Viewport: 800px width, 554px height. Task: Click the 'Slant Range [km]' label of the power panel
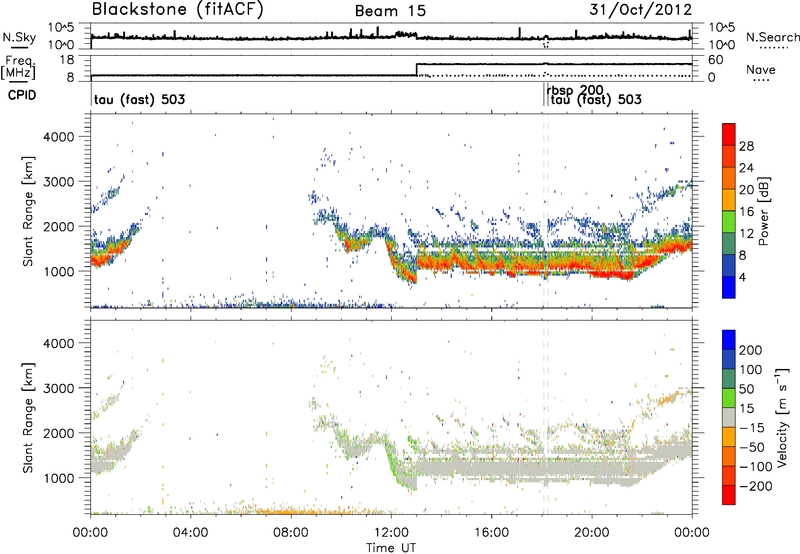[28, 211]
